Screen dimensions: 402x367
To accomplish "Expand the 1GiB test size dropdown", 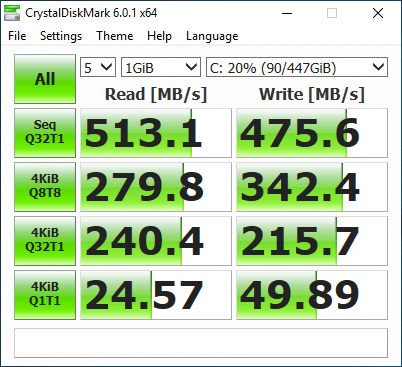I will (x=161, y=67).
